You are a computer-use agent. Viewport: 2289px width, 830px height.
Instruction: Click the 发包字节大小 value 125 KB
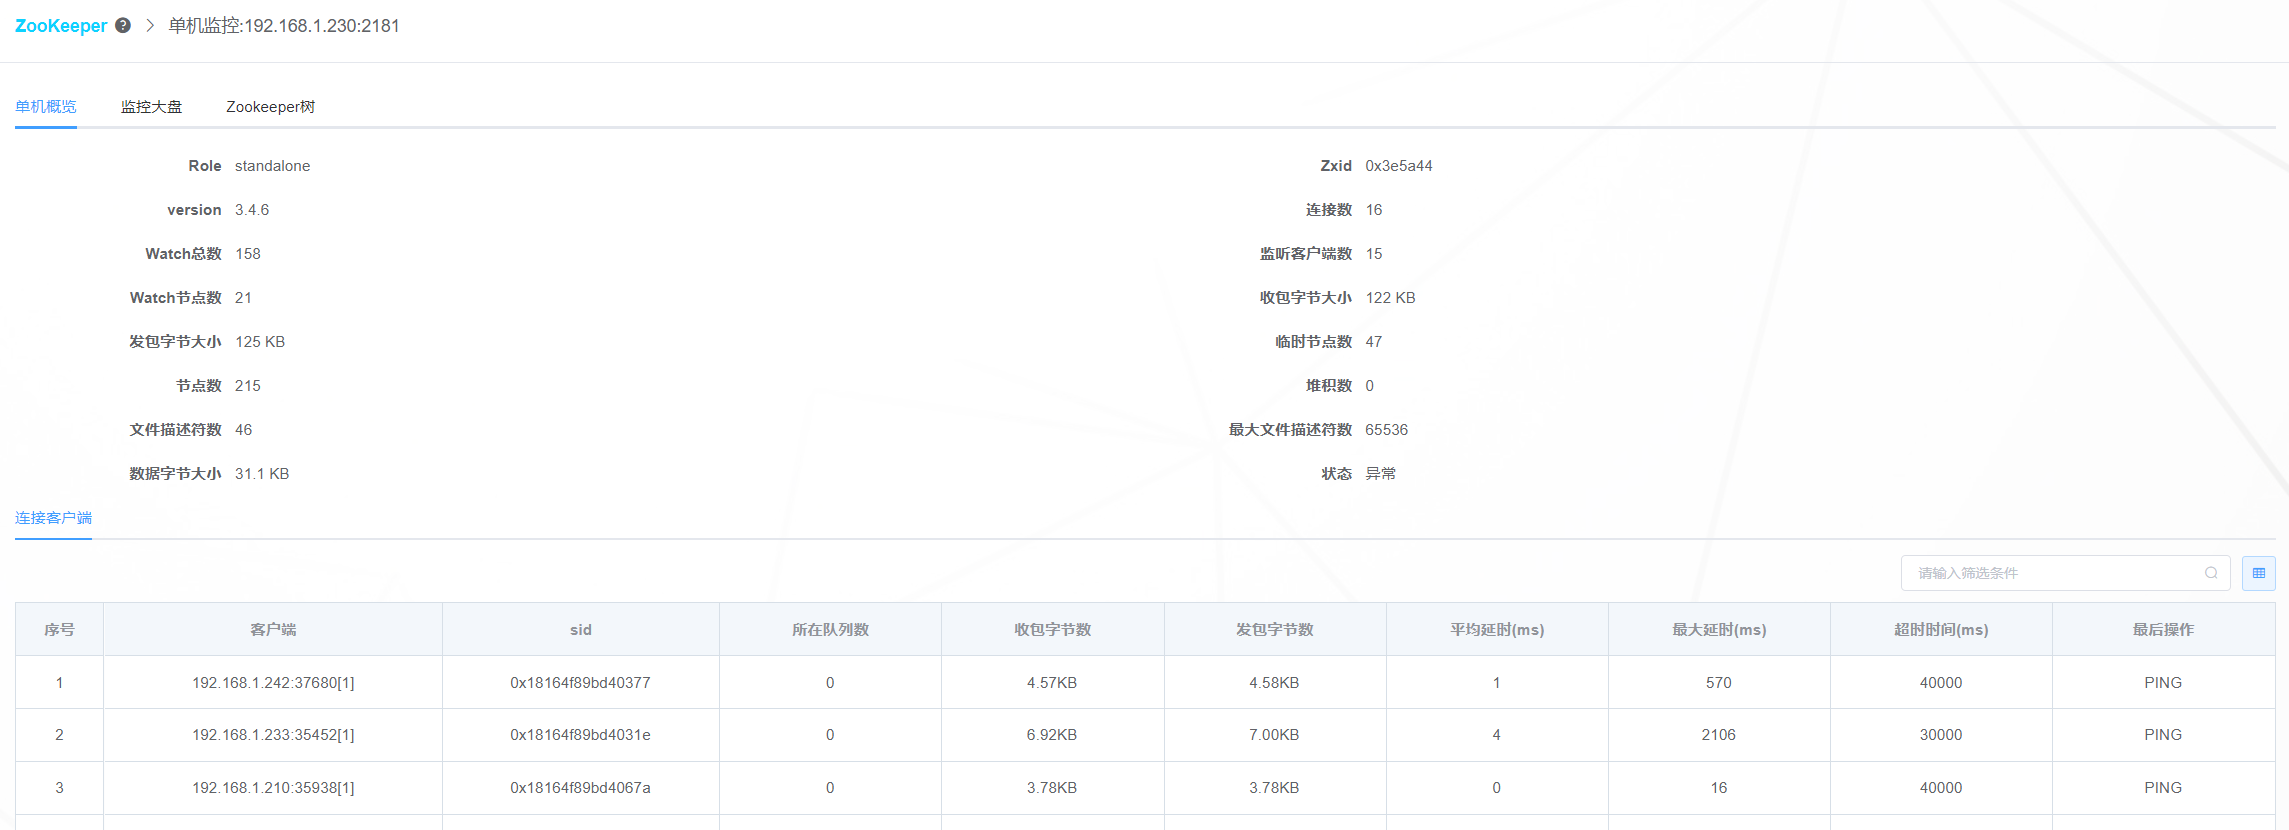click(260, 342)
